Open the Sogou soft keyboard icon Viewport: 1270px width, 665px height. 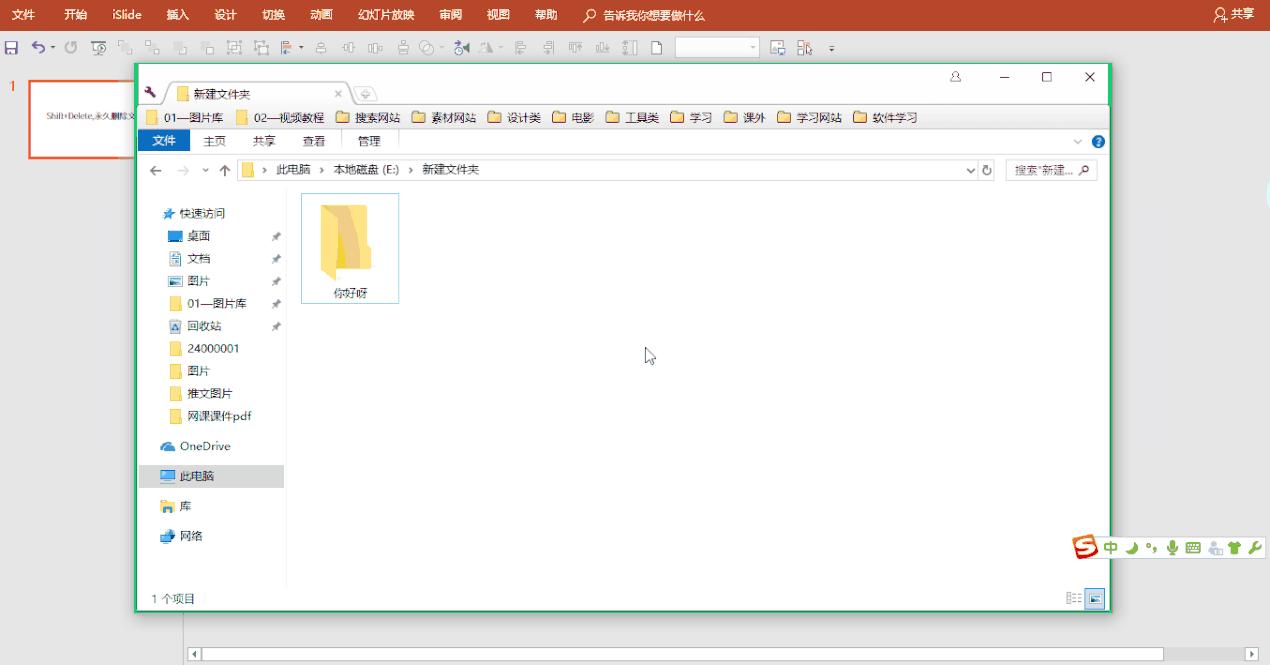pyautogui.click(x=1193, y=547)
